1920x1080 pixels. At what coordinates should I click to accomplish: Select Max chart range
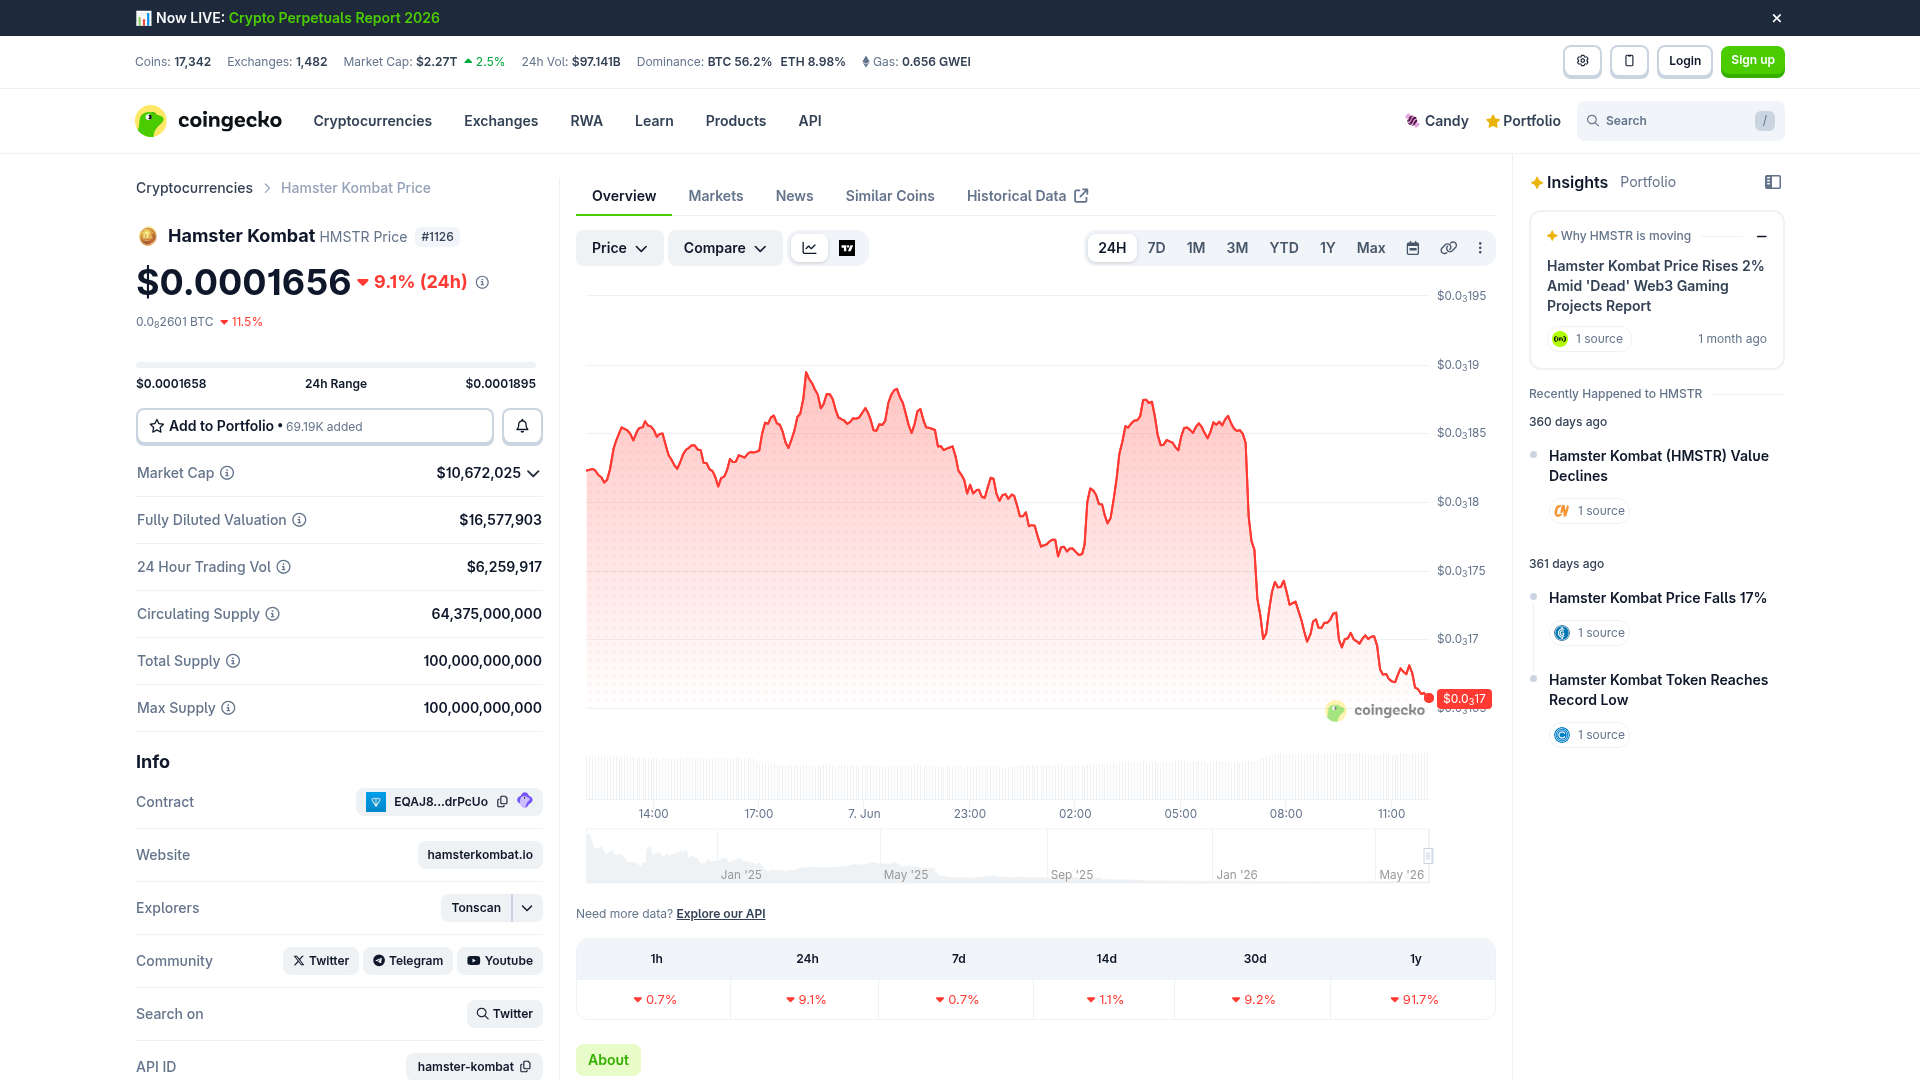1371,248
